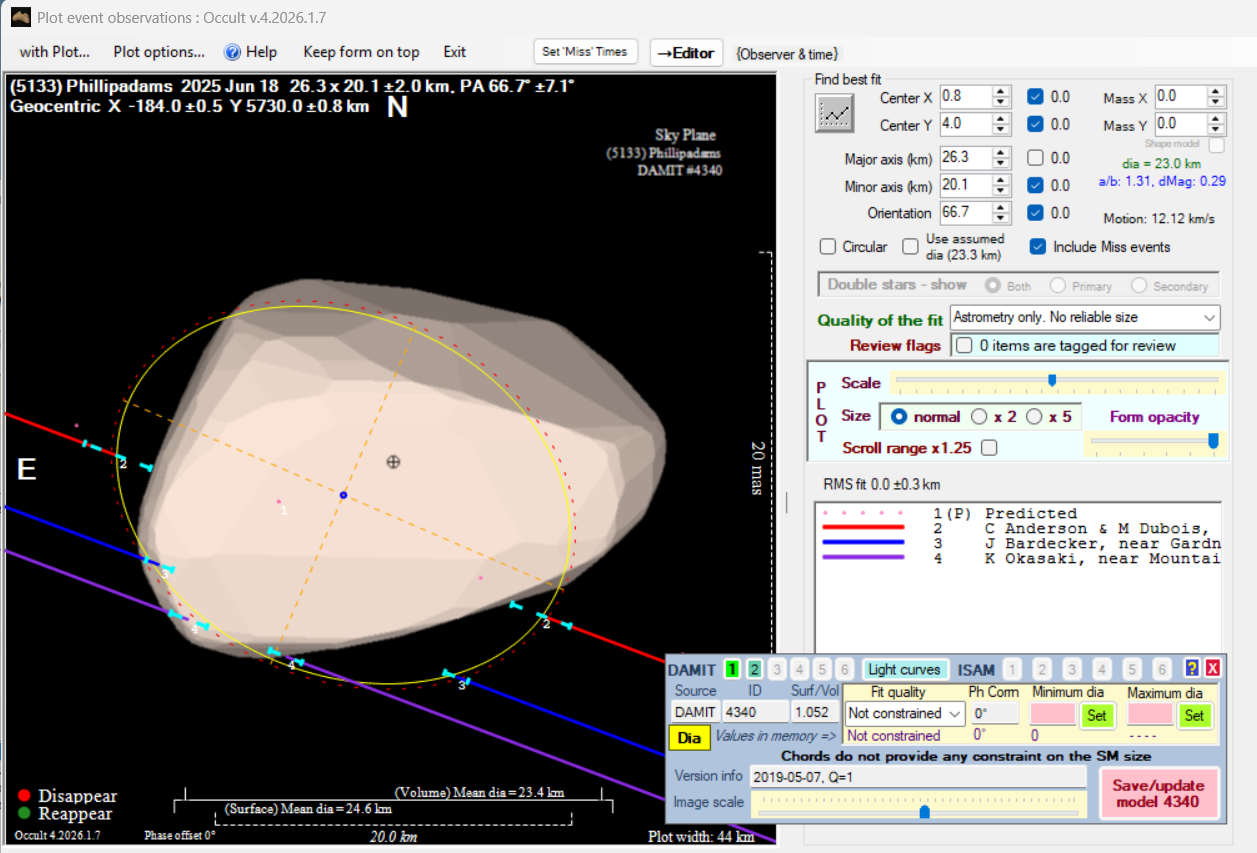Viewport: 1257px width, 853px height.
Task: Open the Quality of the fit dropdown
Action: 1085,317
